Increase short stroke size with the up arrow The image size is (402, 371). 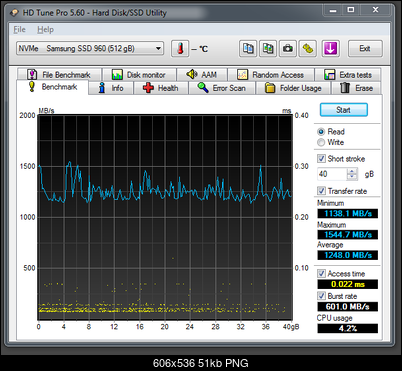[x=352, y=171]
